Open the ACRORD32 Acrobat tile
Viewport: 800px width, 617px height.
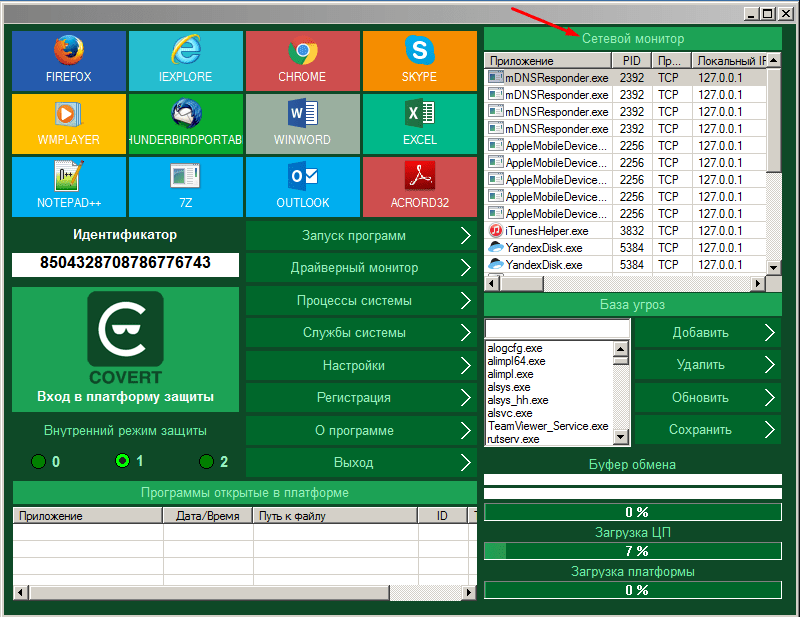(x=419, y=186)
